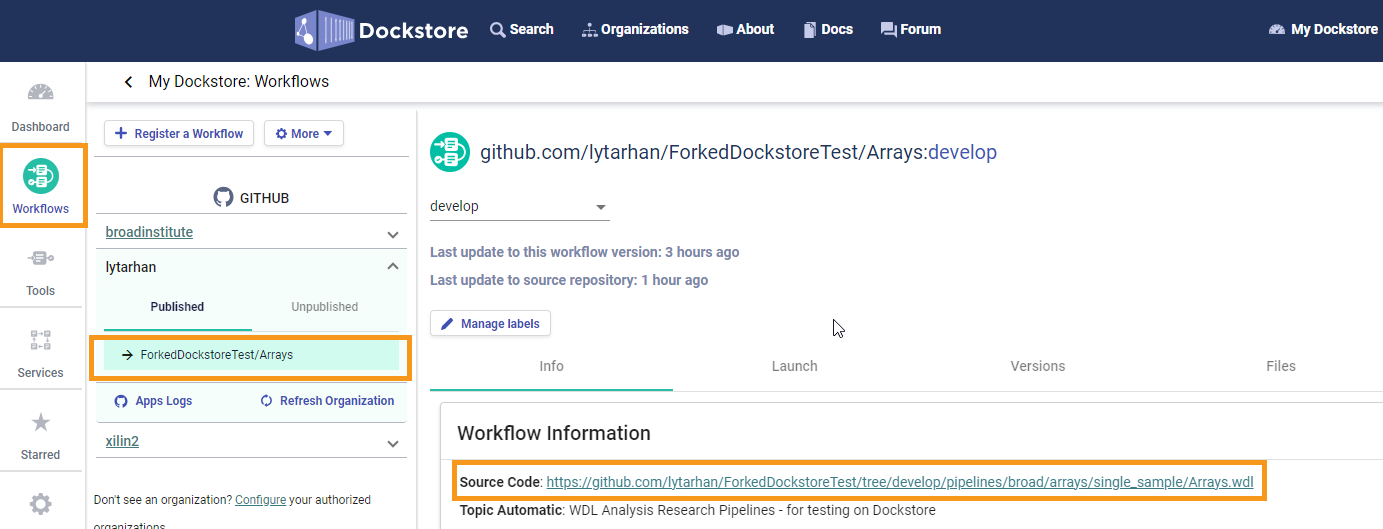The height and width of the screenshot is (529, 1383).
Task: Click 'Last update to this workflow version' text
Action: click(585, 252)
